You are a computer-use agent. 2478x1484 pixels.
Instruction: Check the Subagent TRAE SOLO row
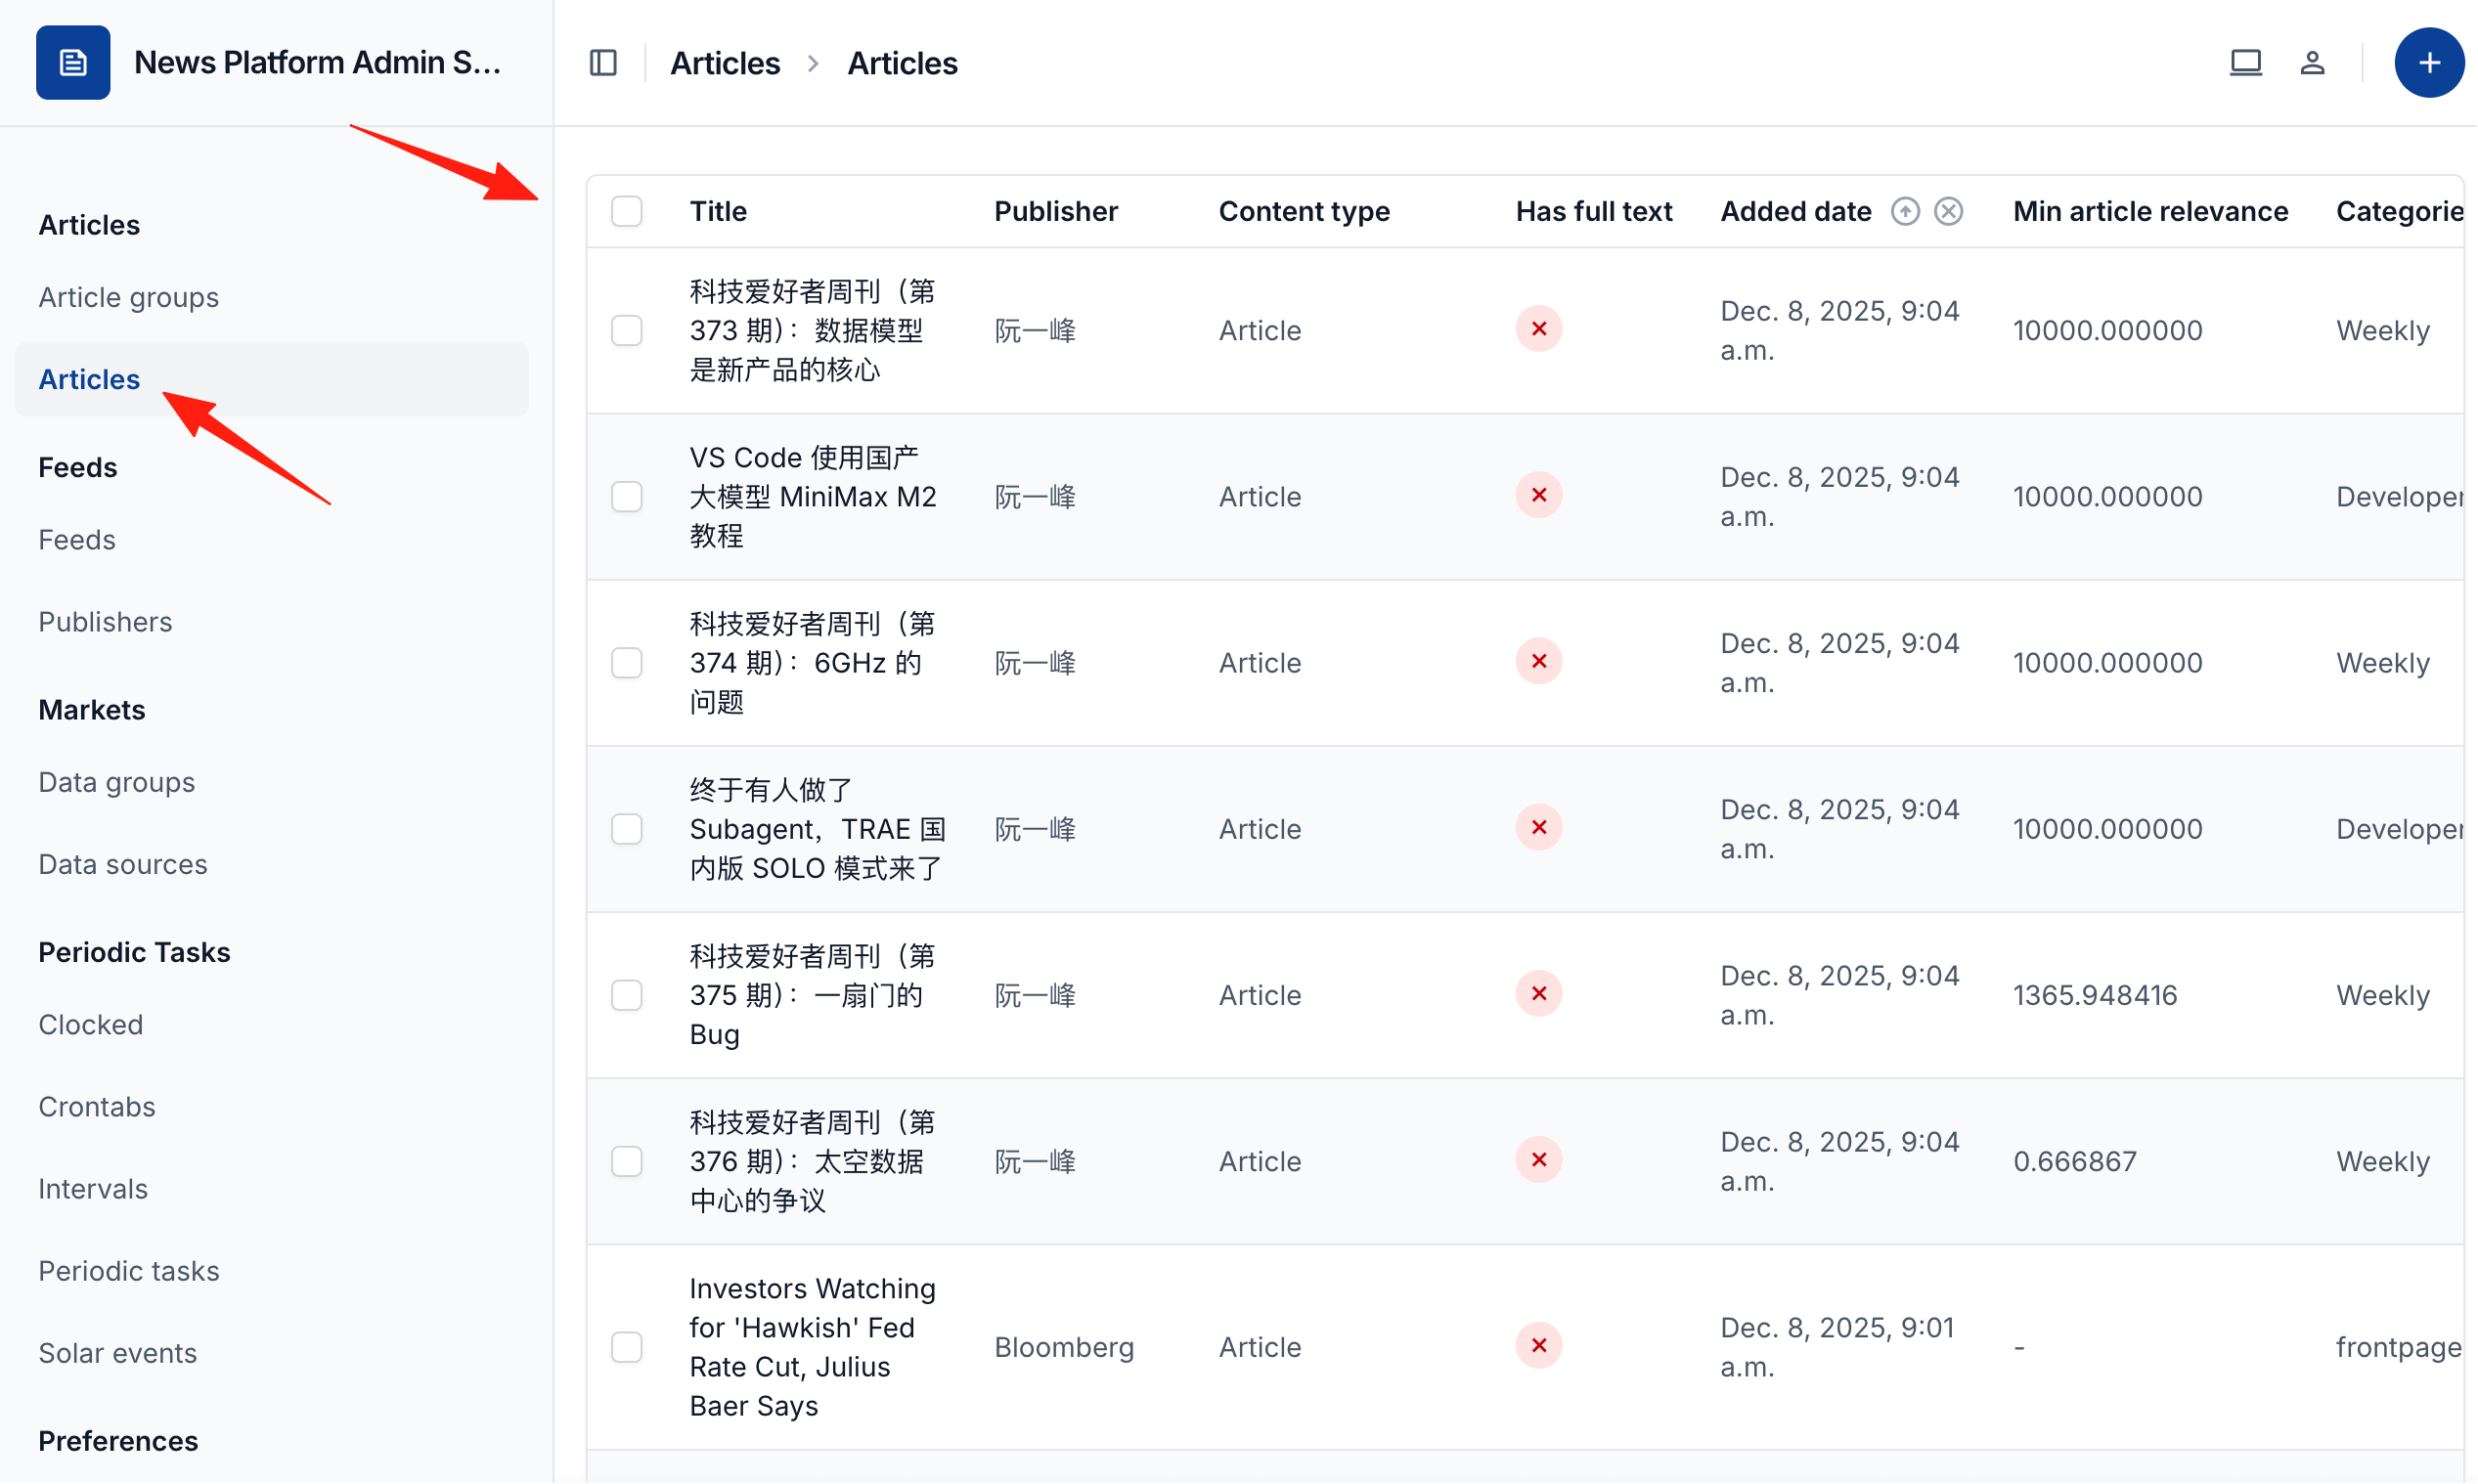627,828
